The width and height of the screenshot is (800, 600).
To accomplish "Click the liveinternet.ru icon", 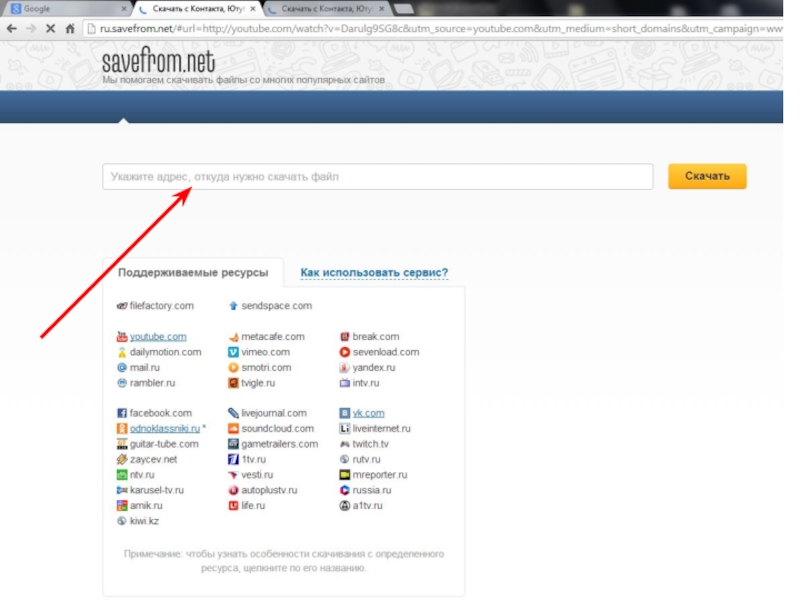I will tap(344, 428).
